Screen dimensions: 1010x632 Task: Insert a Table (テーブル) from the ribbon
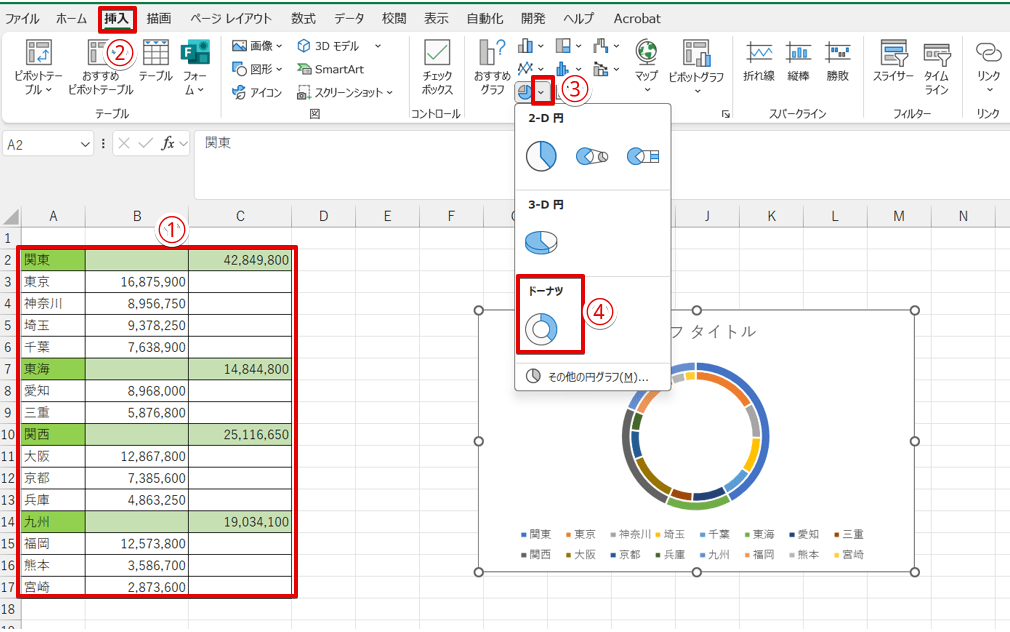[155, 66]
